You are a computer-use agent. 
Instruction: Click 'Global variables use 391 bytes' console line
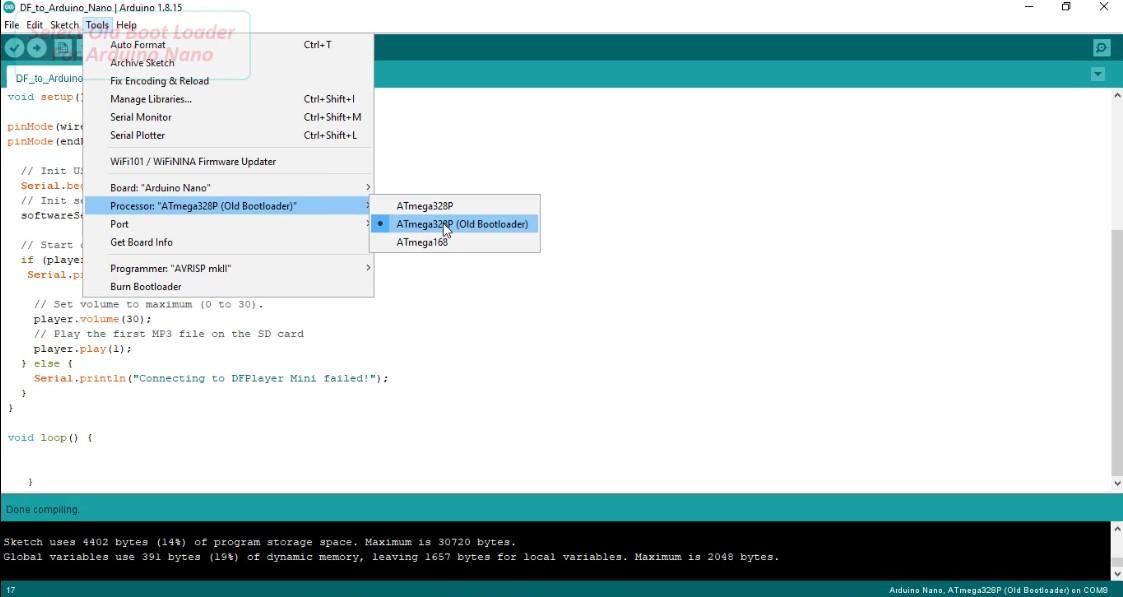(391, 557)
